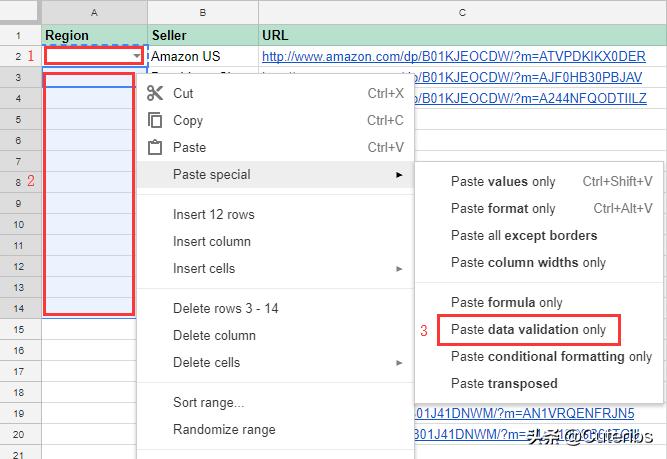Select Insert 12 rows
Viewport: 667px width, 459px height.
click(276, 214)
